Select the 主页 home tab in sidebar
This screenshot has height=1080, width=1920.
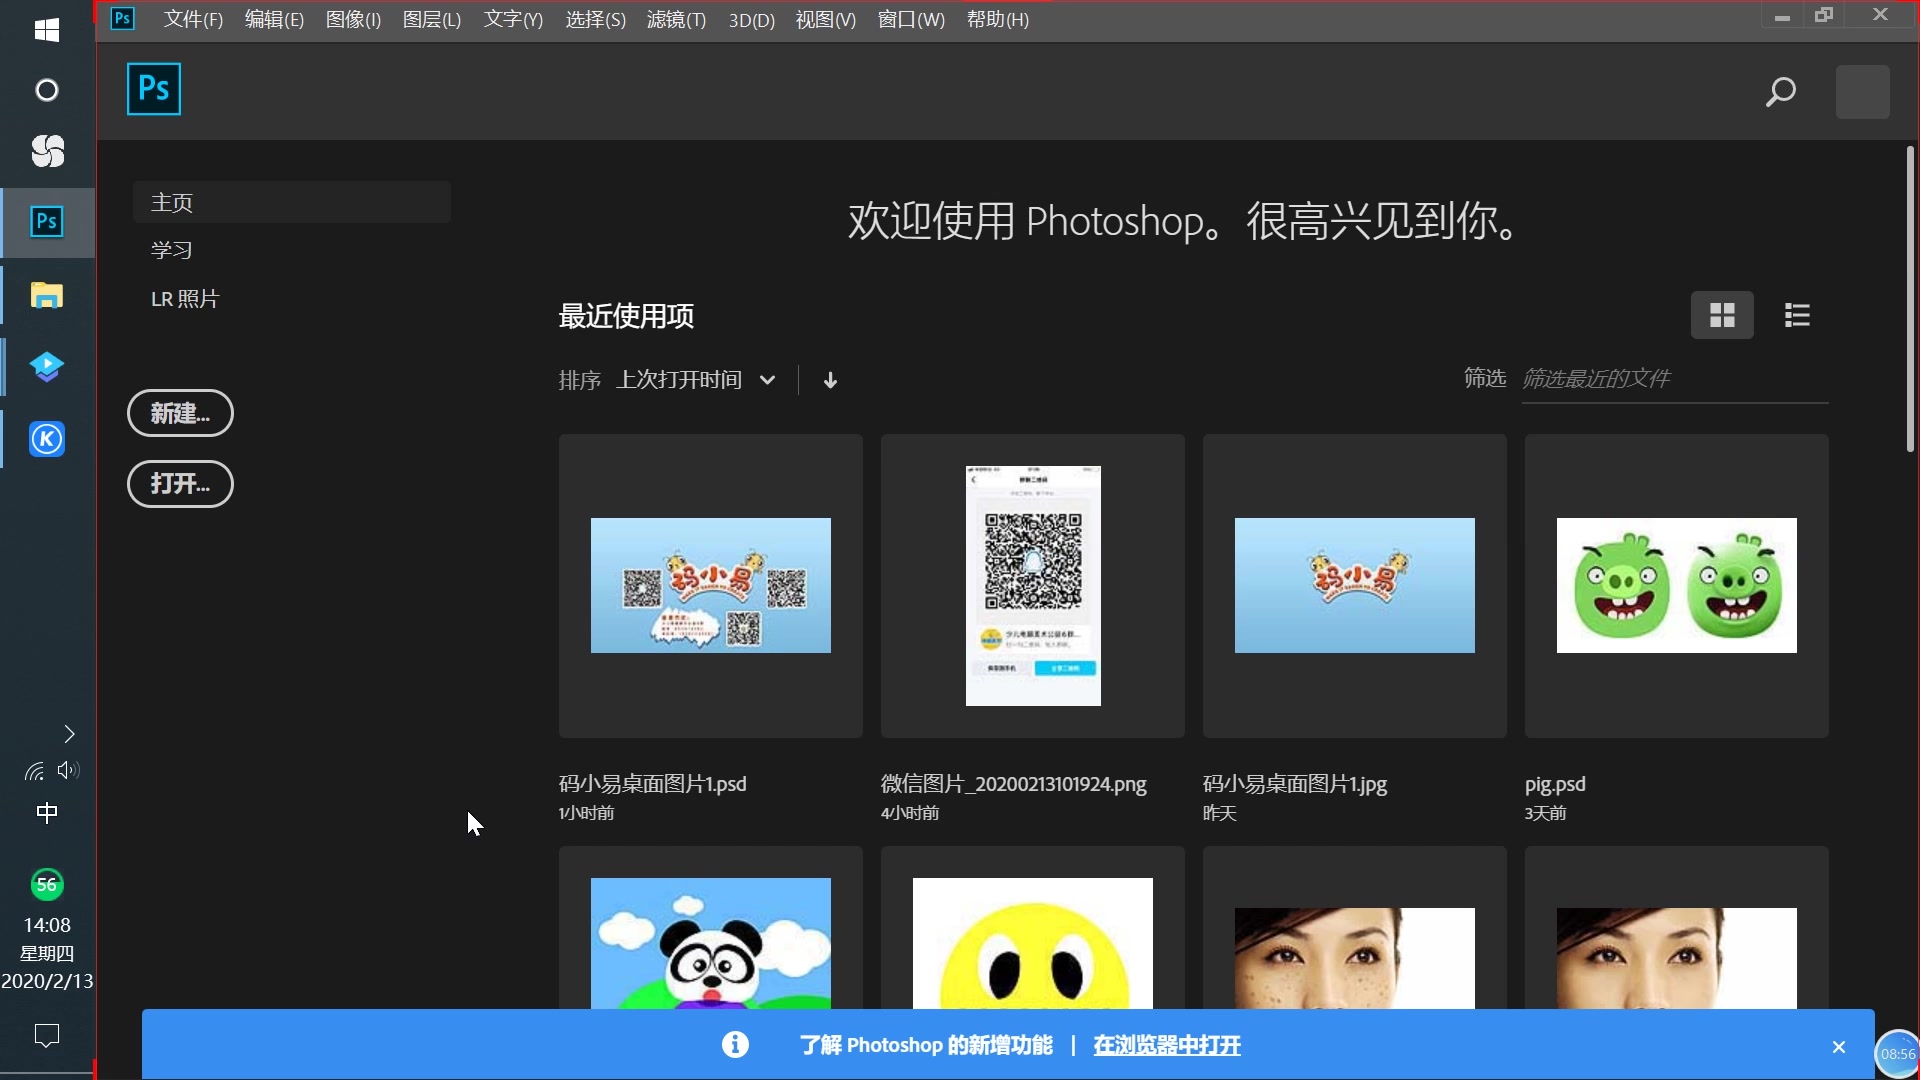pos(292,202)
